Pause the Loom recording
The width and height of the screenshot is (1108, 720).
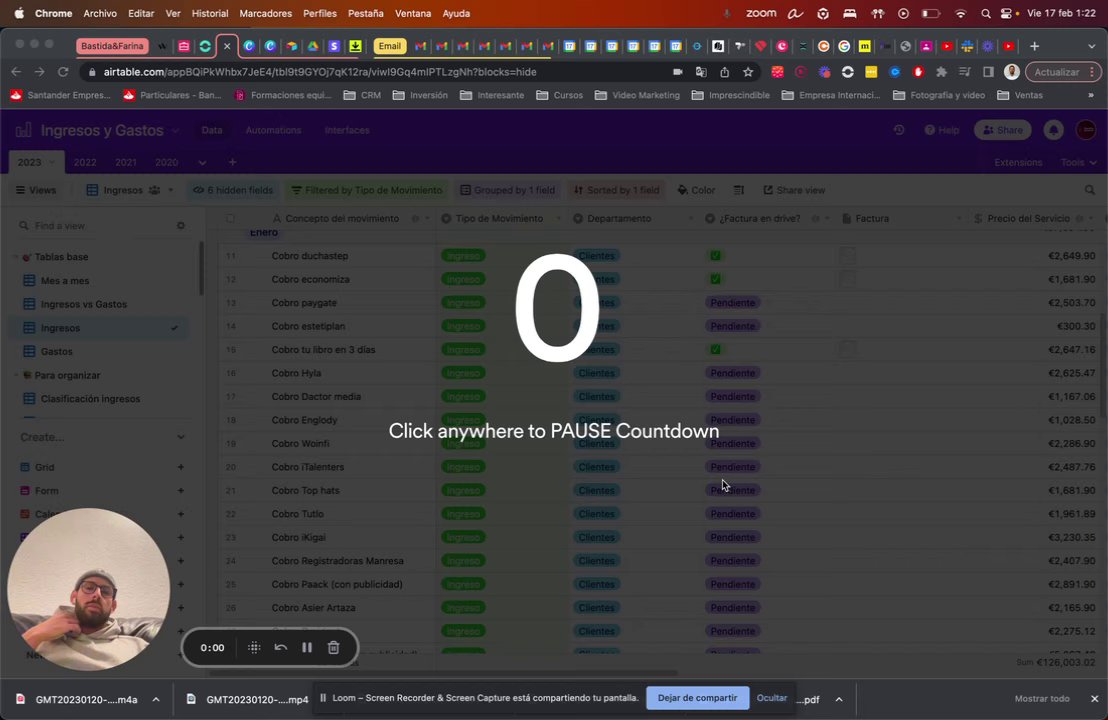click(x=307, y=647)
